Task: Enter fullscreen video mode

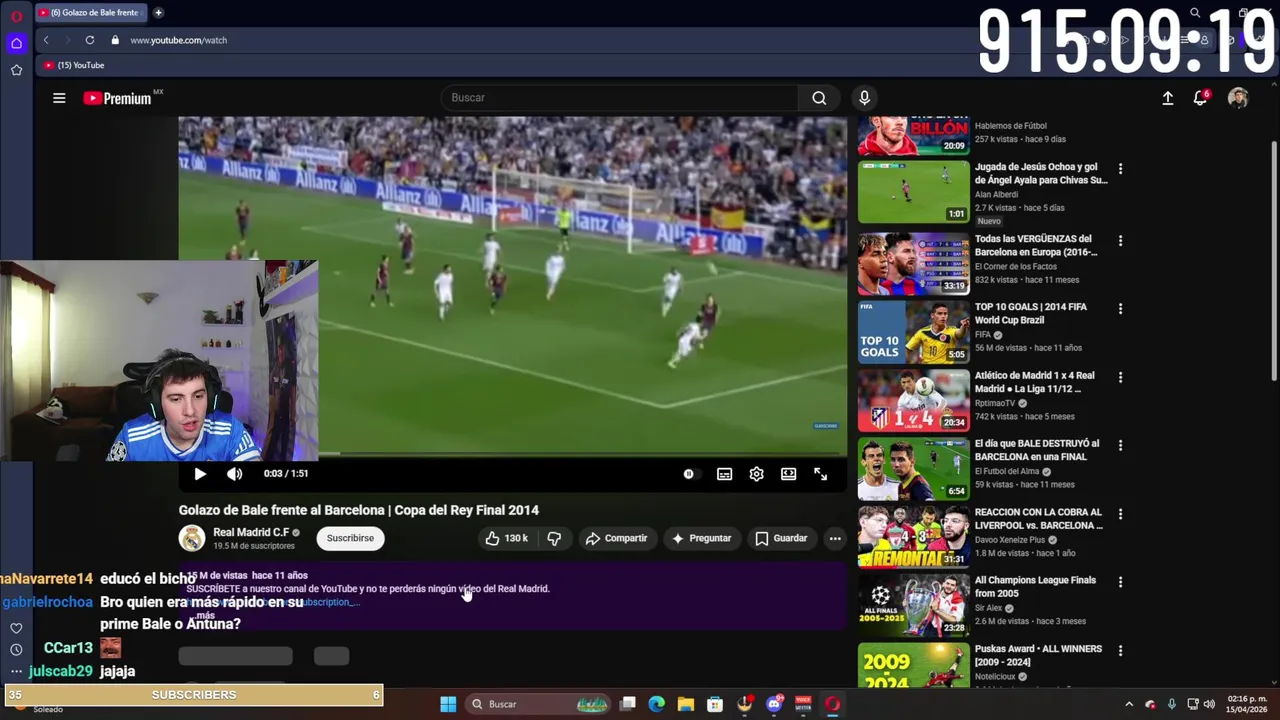Action: 820,474
